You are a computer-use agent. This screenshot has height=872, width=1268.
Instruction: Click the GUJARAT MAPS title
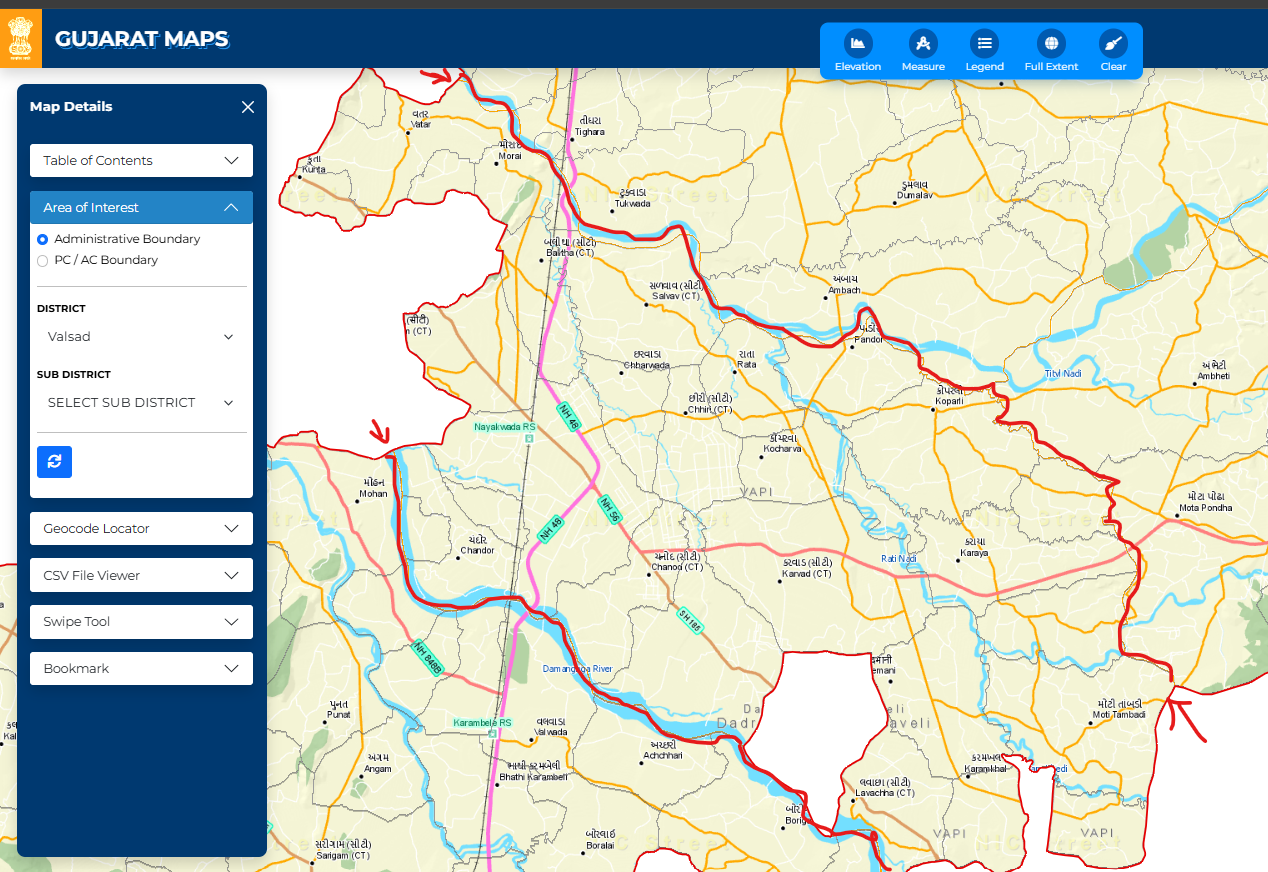pos(141,39)
